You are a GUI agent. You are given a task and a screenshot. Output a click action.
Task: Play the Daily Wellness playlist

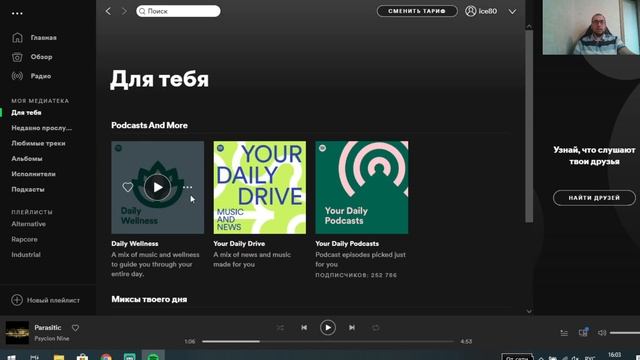tap(158, 187)
